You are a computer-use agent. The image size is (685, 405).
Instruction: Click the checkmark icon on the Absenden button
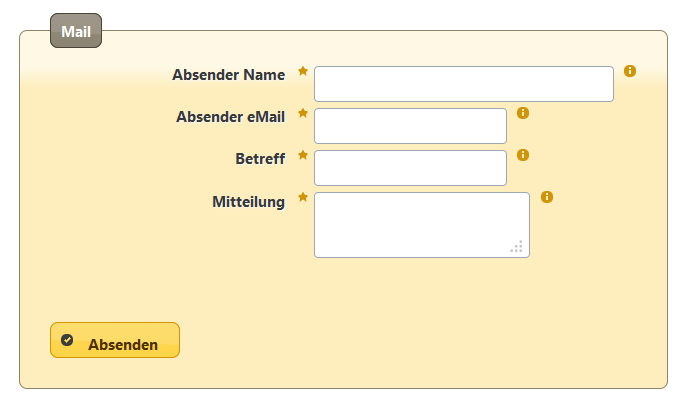(x=67, y=340)
